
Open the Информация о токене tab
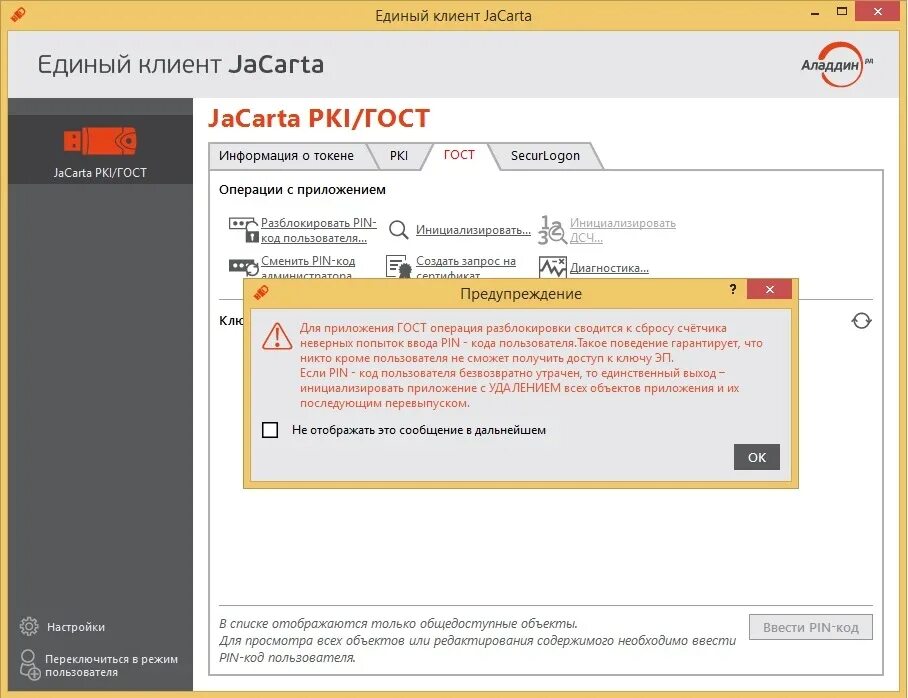click(x=286, y=156)
